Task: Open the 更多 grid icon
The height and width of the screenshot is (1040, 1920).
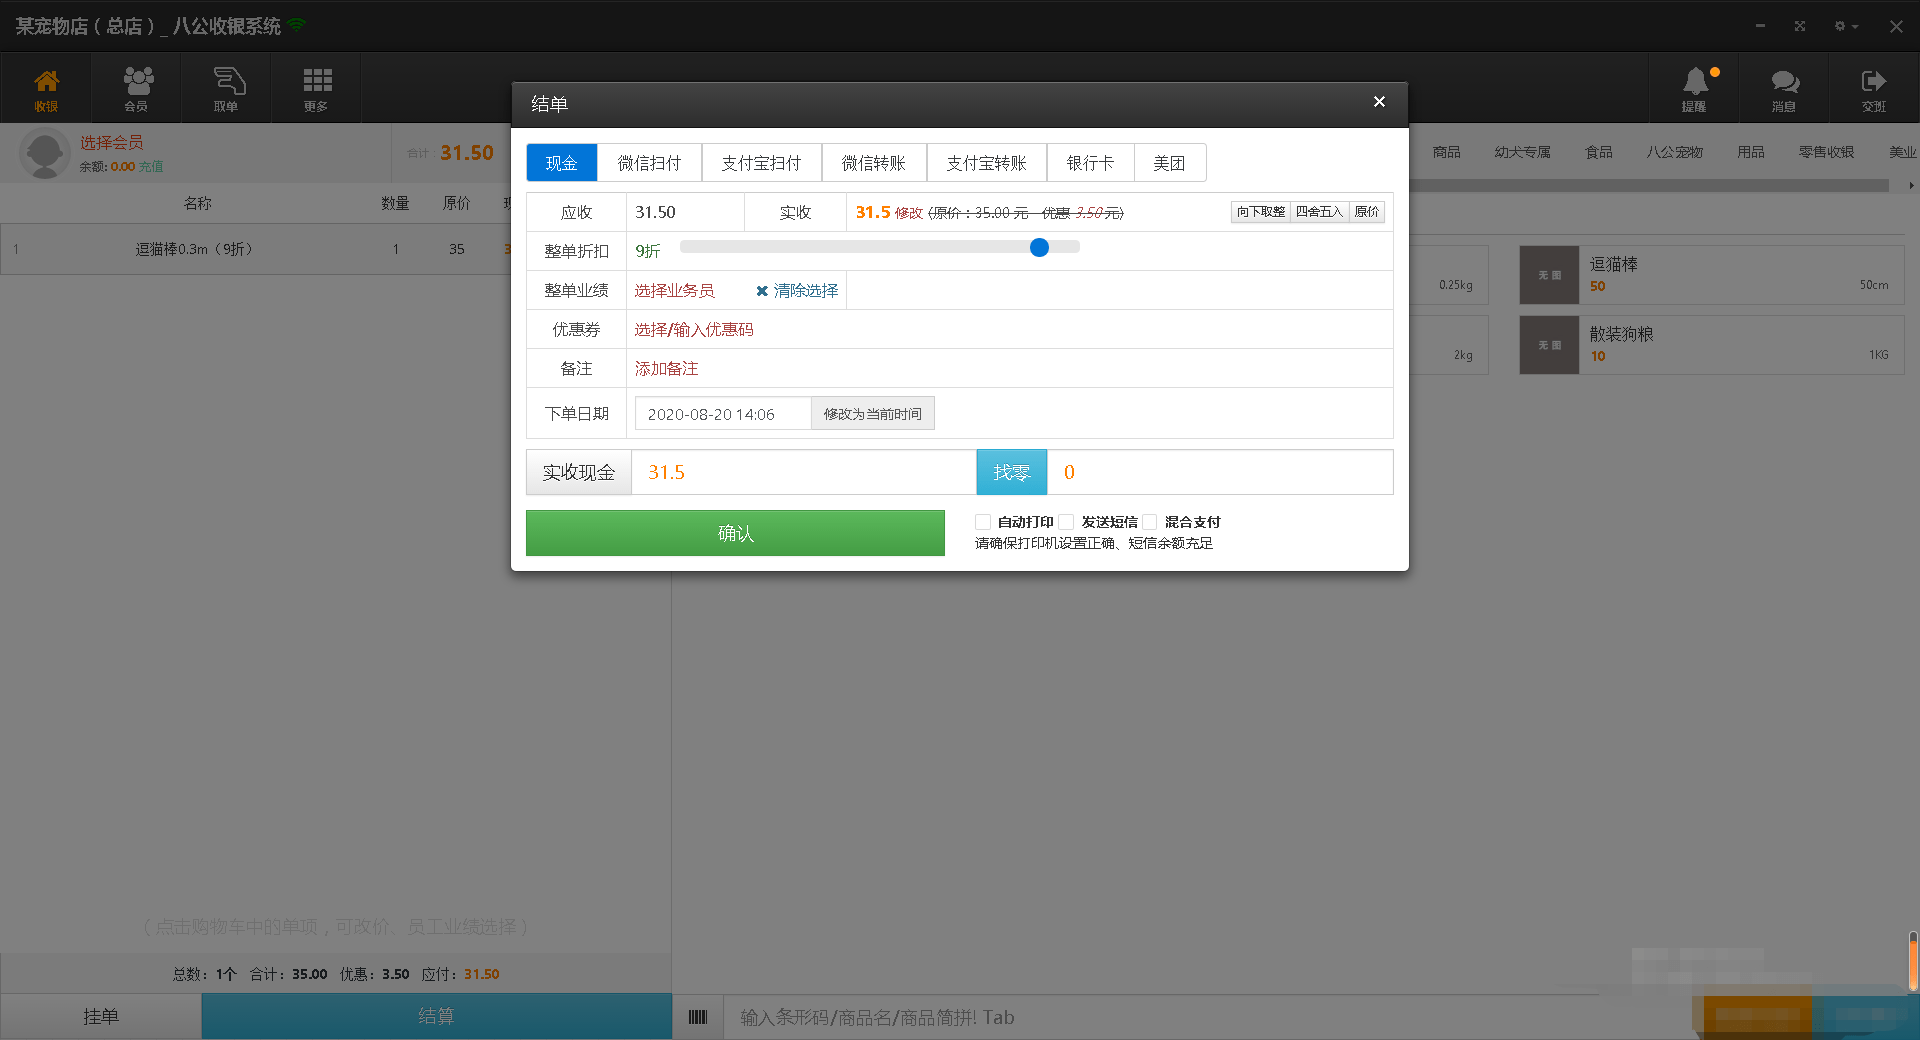Action: click(x=317, y=89)
